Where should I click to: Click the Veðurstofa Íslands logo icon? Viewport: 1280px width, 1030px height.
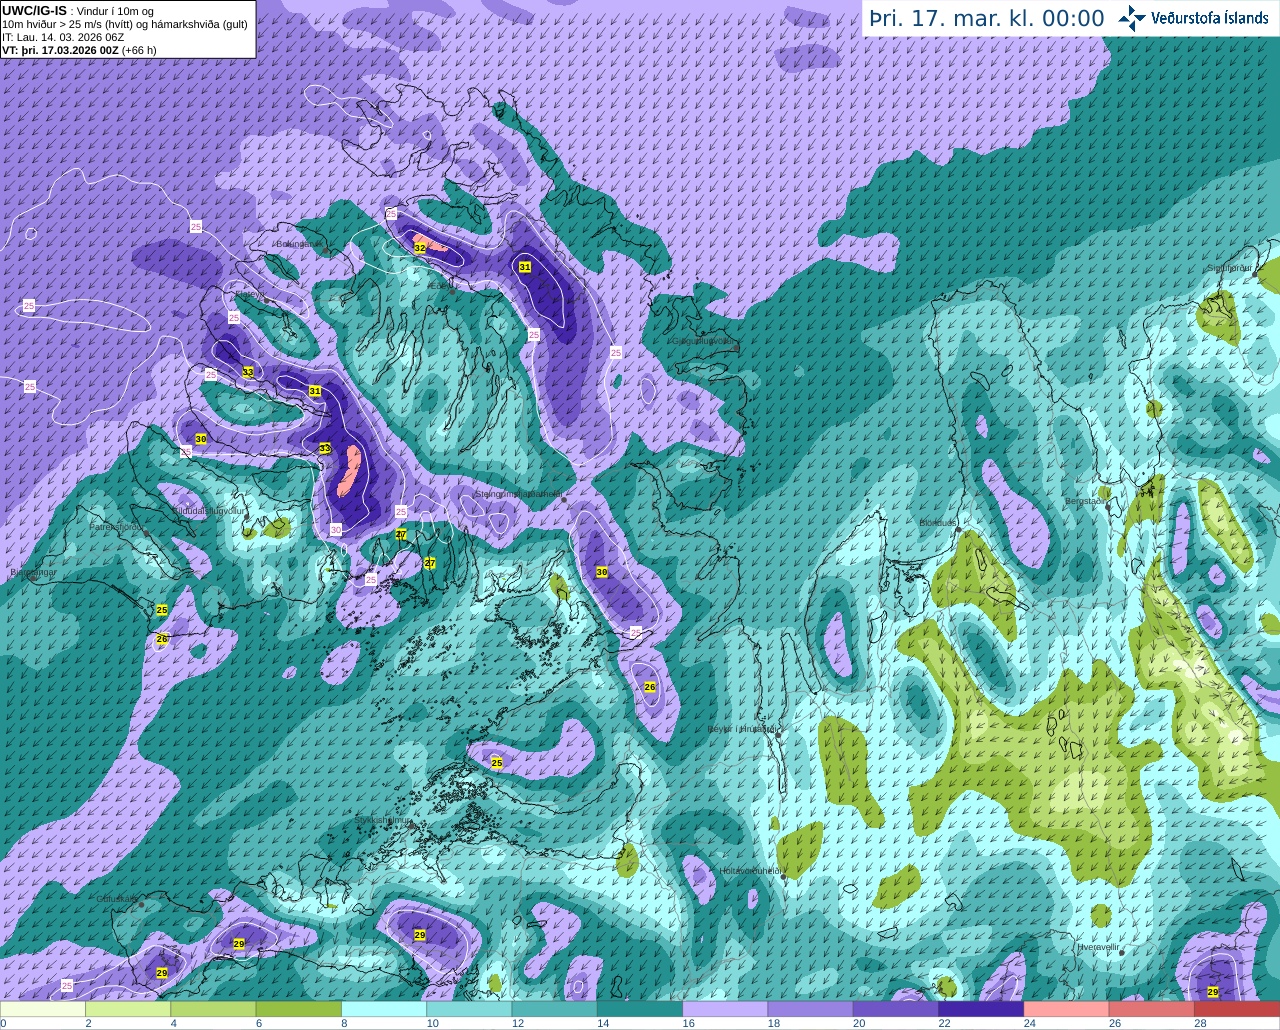coord(1132,18)
